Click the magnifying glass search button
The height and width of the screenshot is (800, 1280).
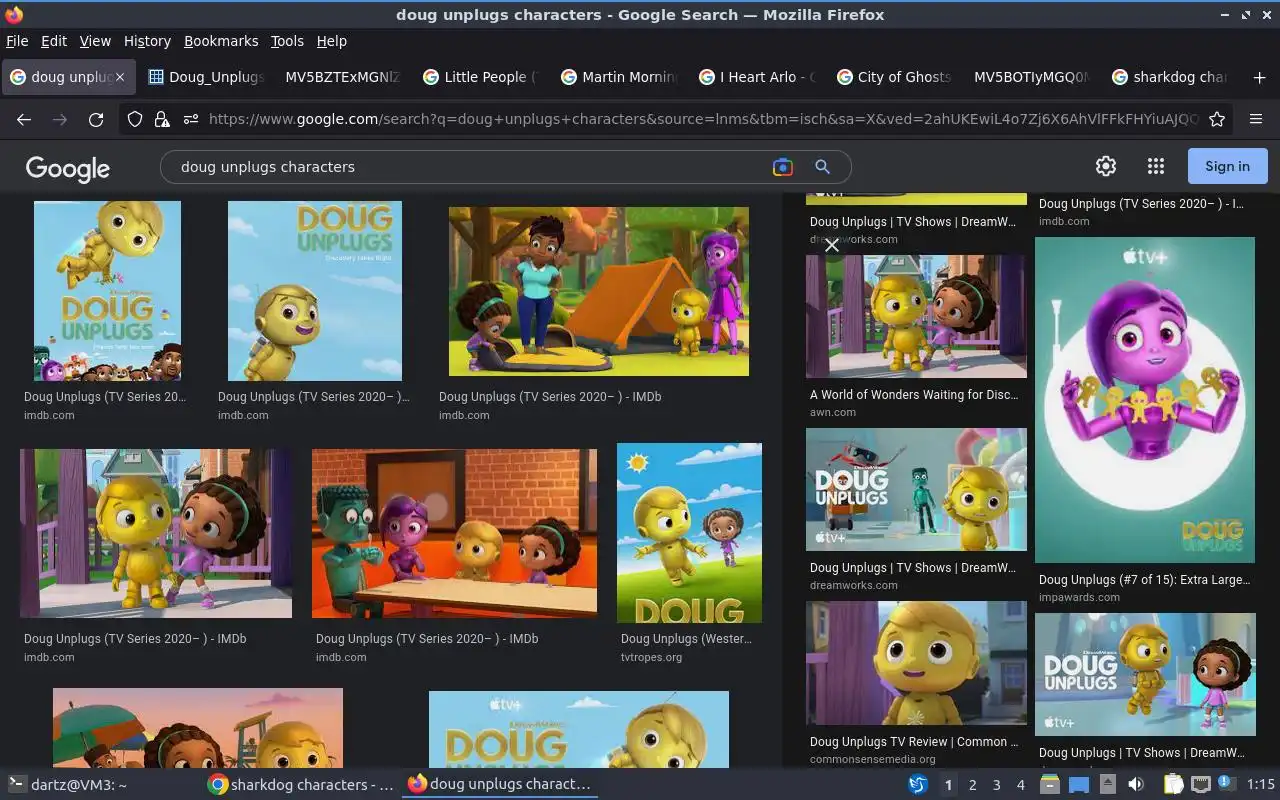click(x=822, y=167)
